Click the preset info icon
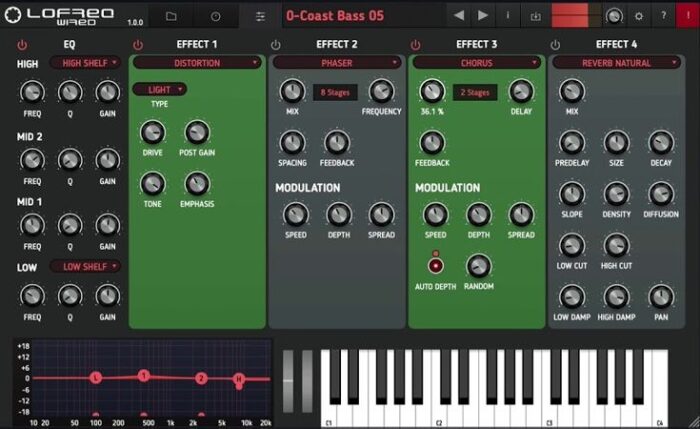This screenshot has width=700, height=429. [x=508, y=16]
